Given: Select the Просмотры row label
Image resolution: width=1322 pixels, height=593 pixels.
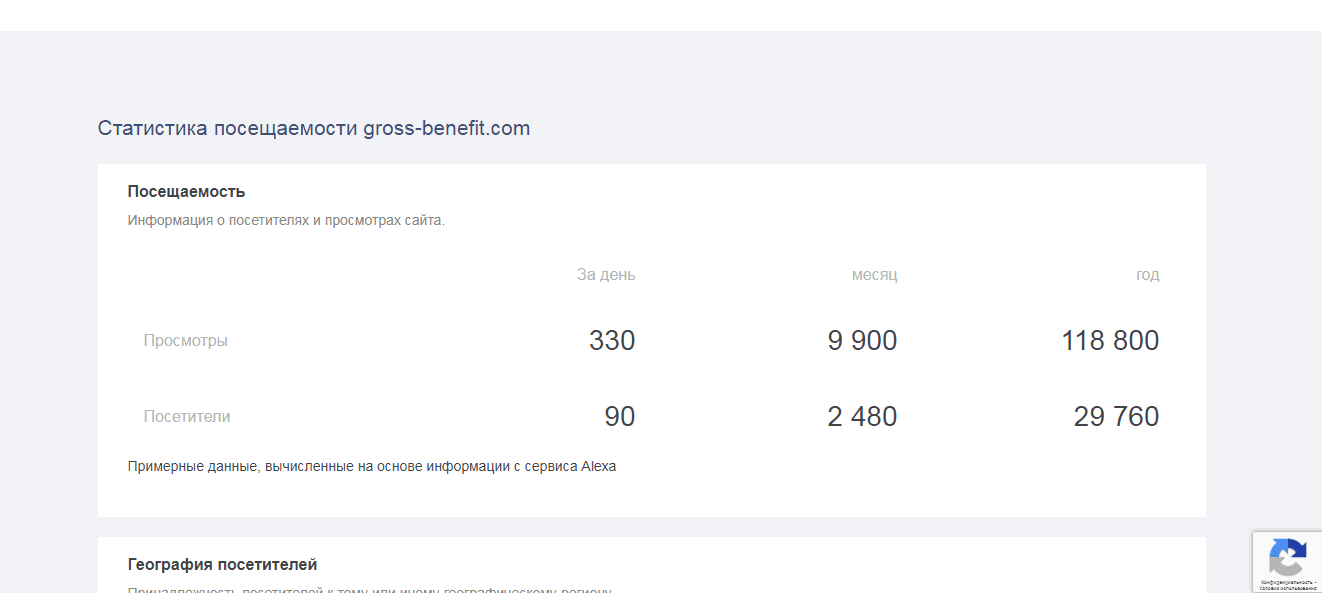Looking at the screenshot, I should click(x=186, y=340).
